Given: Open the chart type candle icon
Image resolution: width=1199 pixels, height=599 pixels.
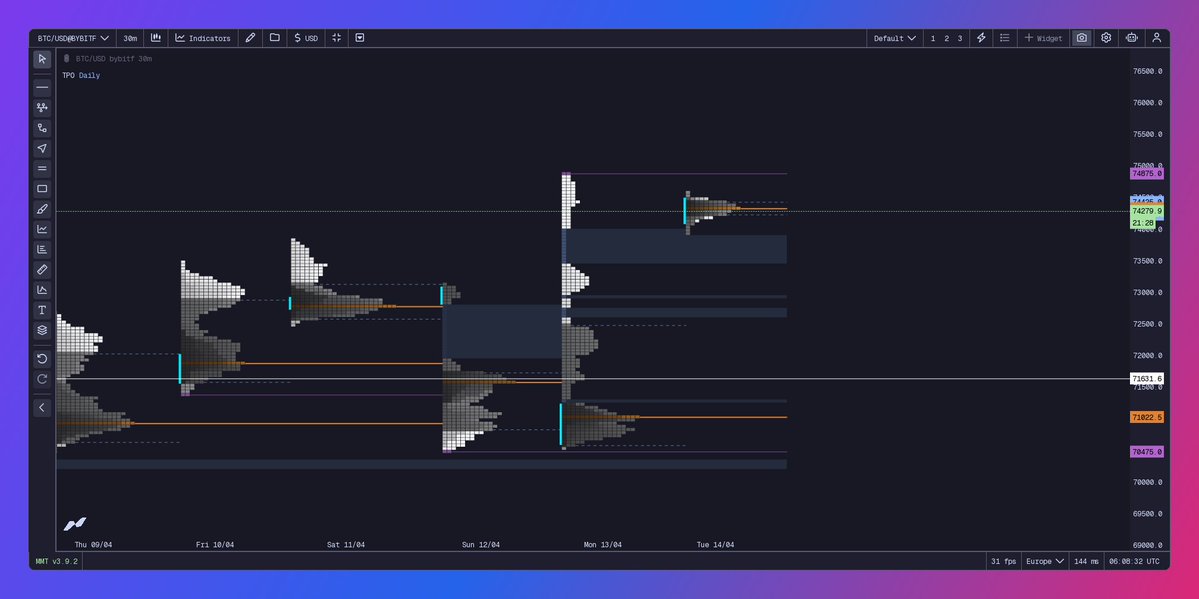Looking at the screenshot, I should [x=156, y=37].
